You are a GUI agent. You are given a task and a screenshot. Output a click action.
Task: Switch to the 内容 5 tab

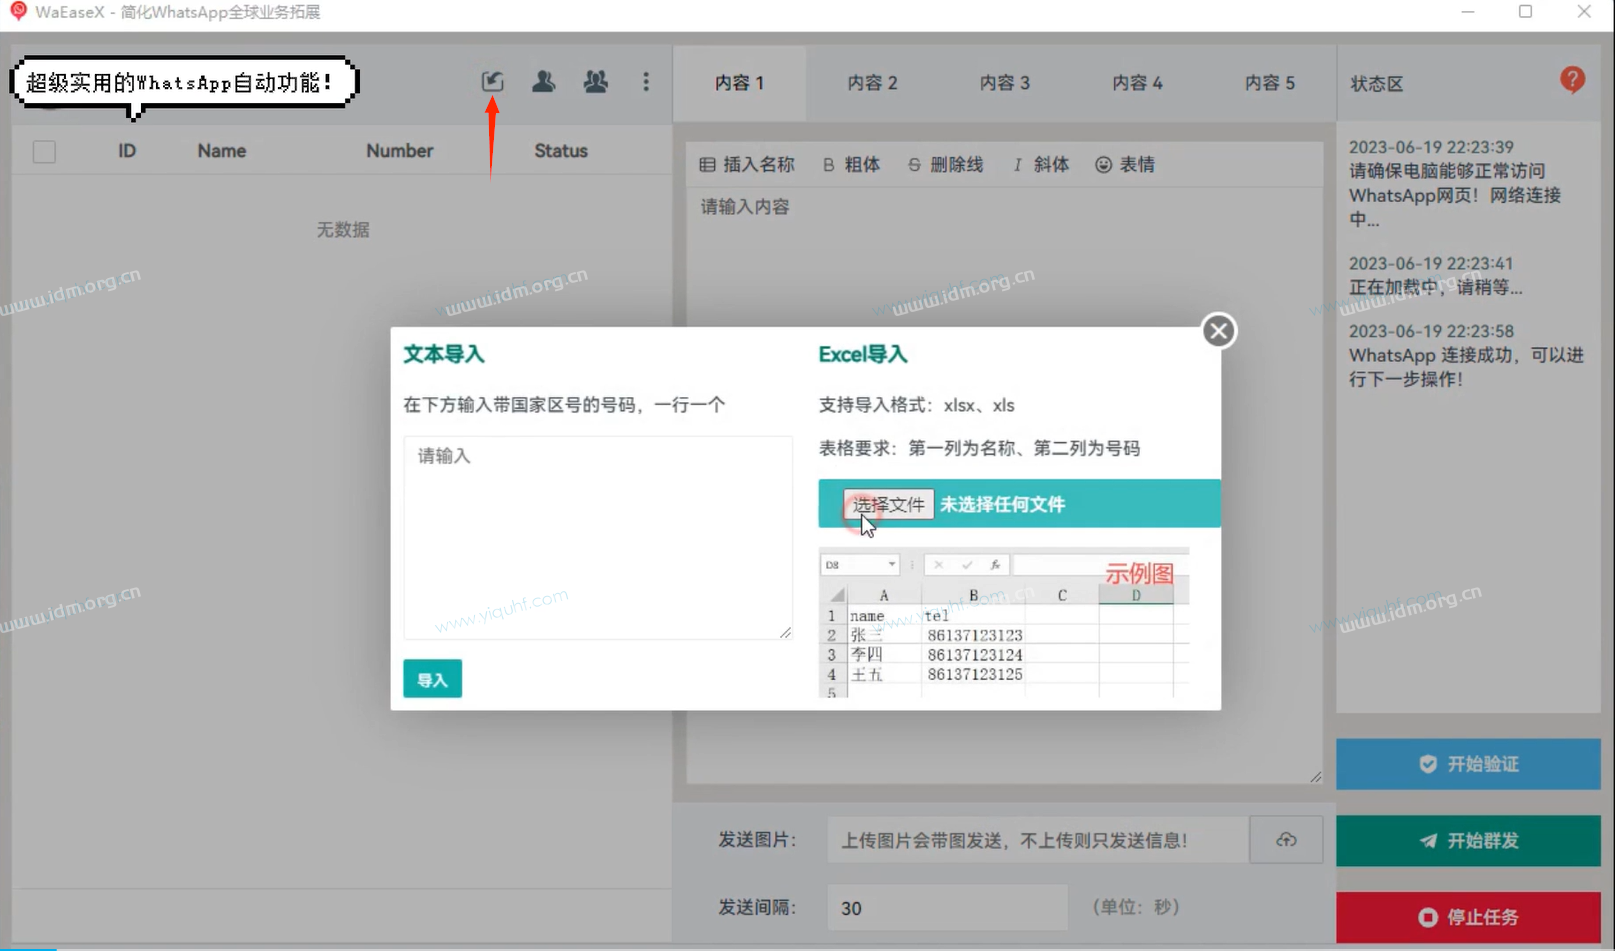(x=1270, y=83)
